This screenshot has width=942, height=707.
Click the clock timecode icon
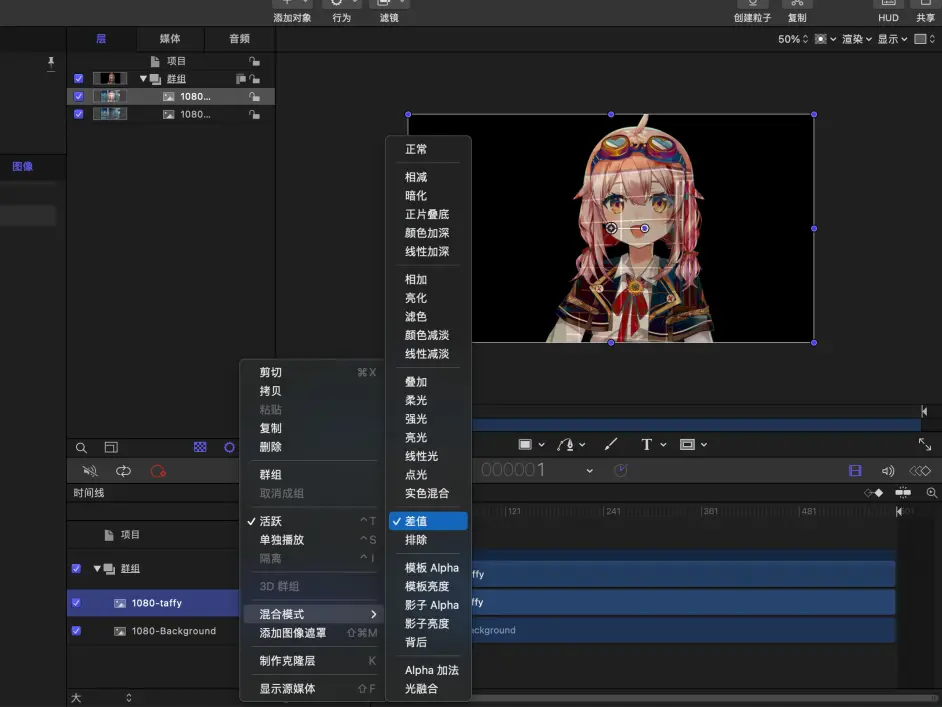click(621, 470)
